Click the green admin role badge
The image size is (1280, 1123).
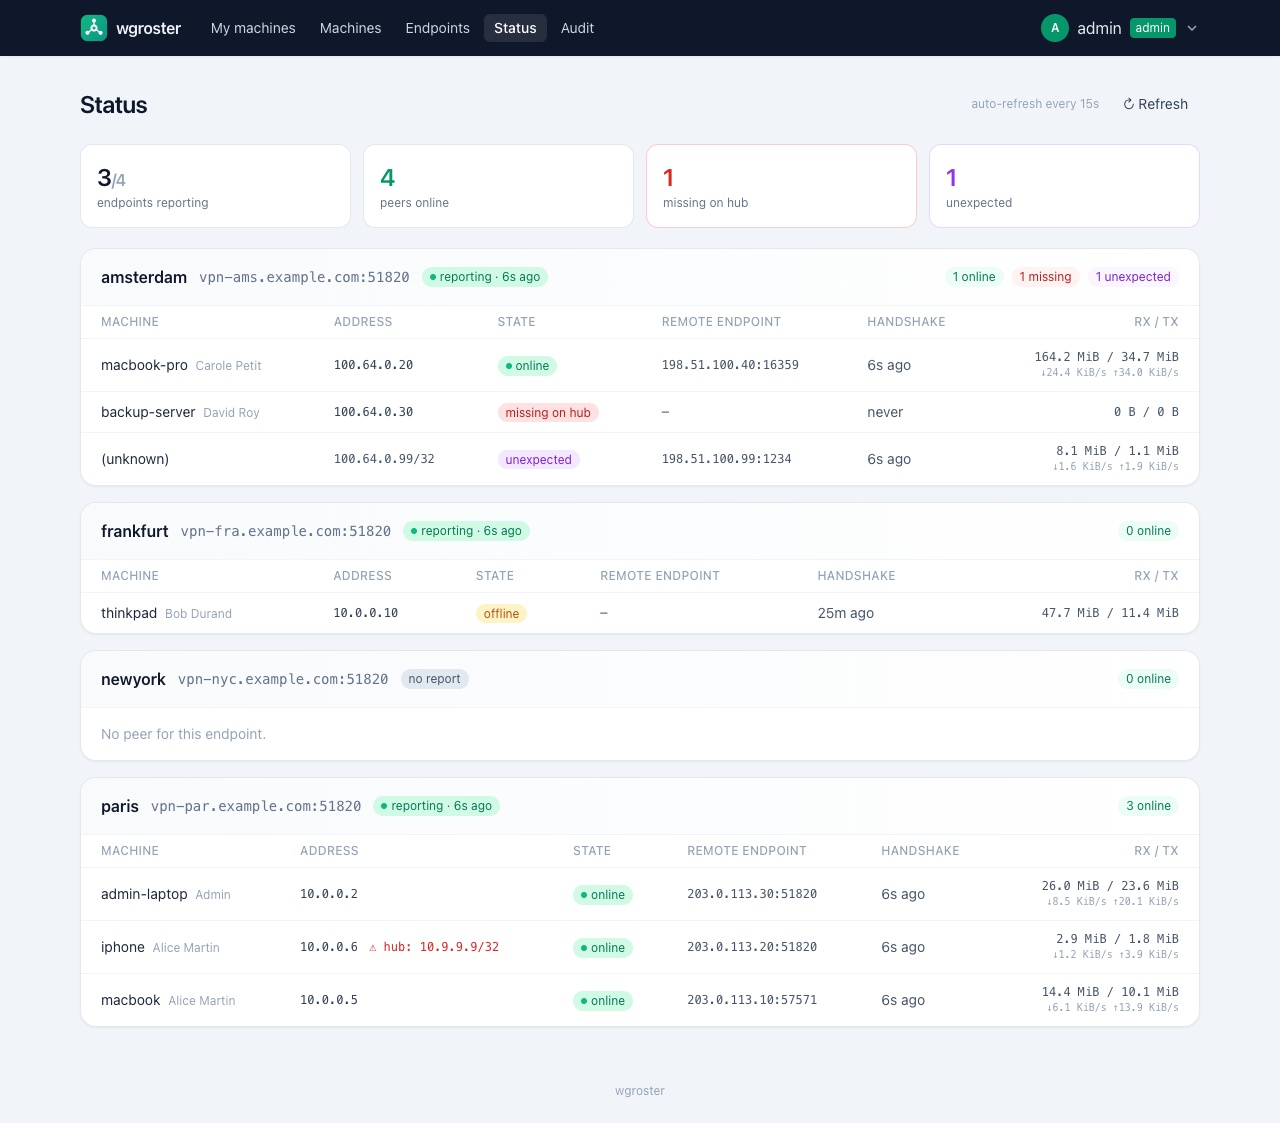click(1153, 28)
